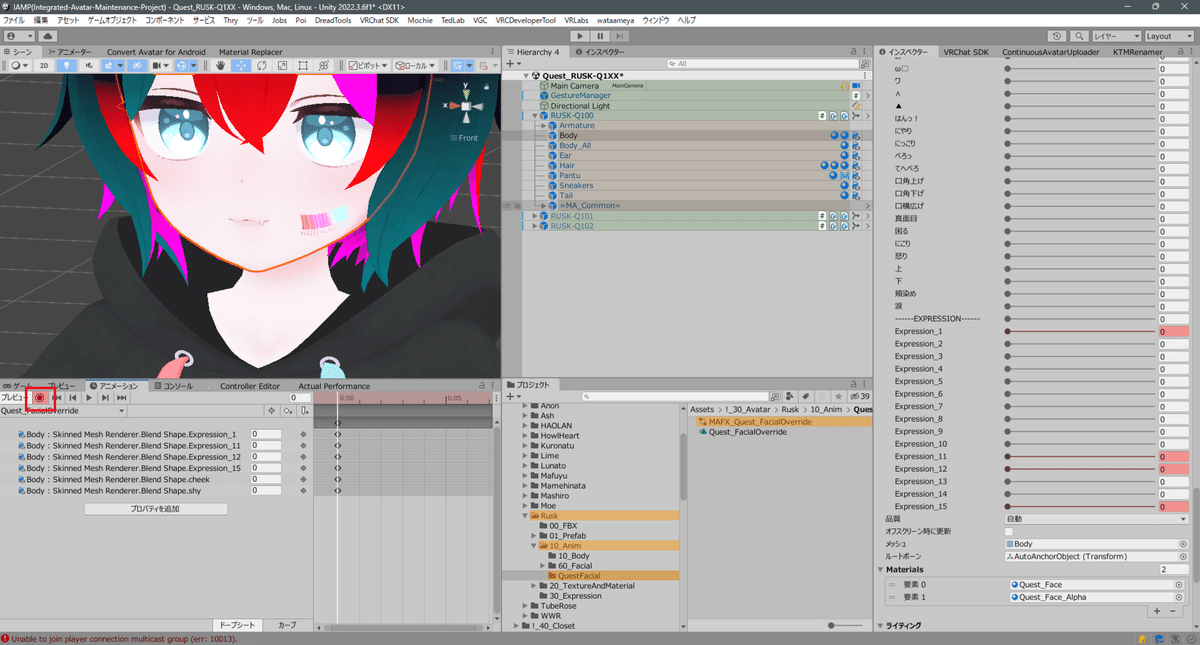Toggle animation record button
This screenshot has height=645, width=1200.
pyautogui.click(x=40, y=398)
